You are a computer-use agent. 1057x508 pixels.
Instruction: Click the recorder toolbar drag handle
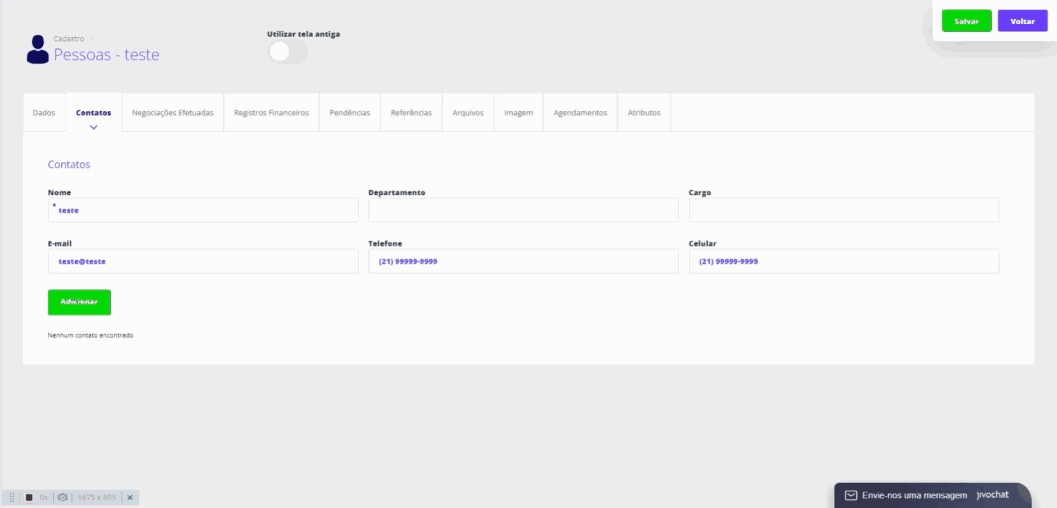pyautogui.click(x=11, y=497)
